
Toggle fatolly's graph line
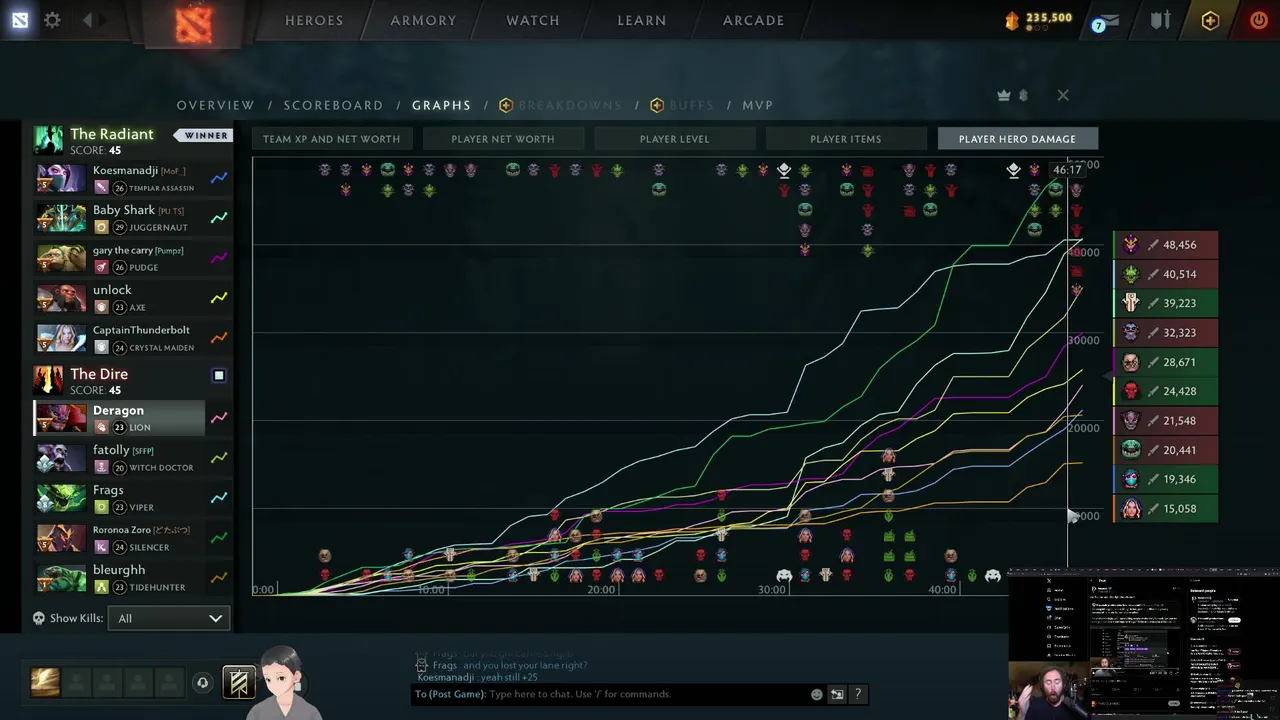[x=219, y=457]
